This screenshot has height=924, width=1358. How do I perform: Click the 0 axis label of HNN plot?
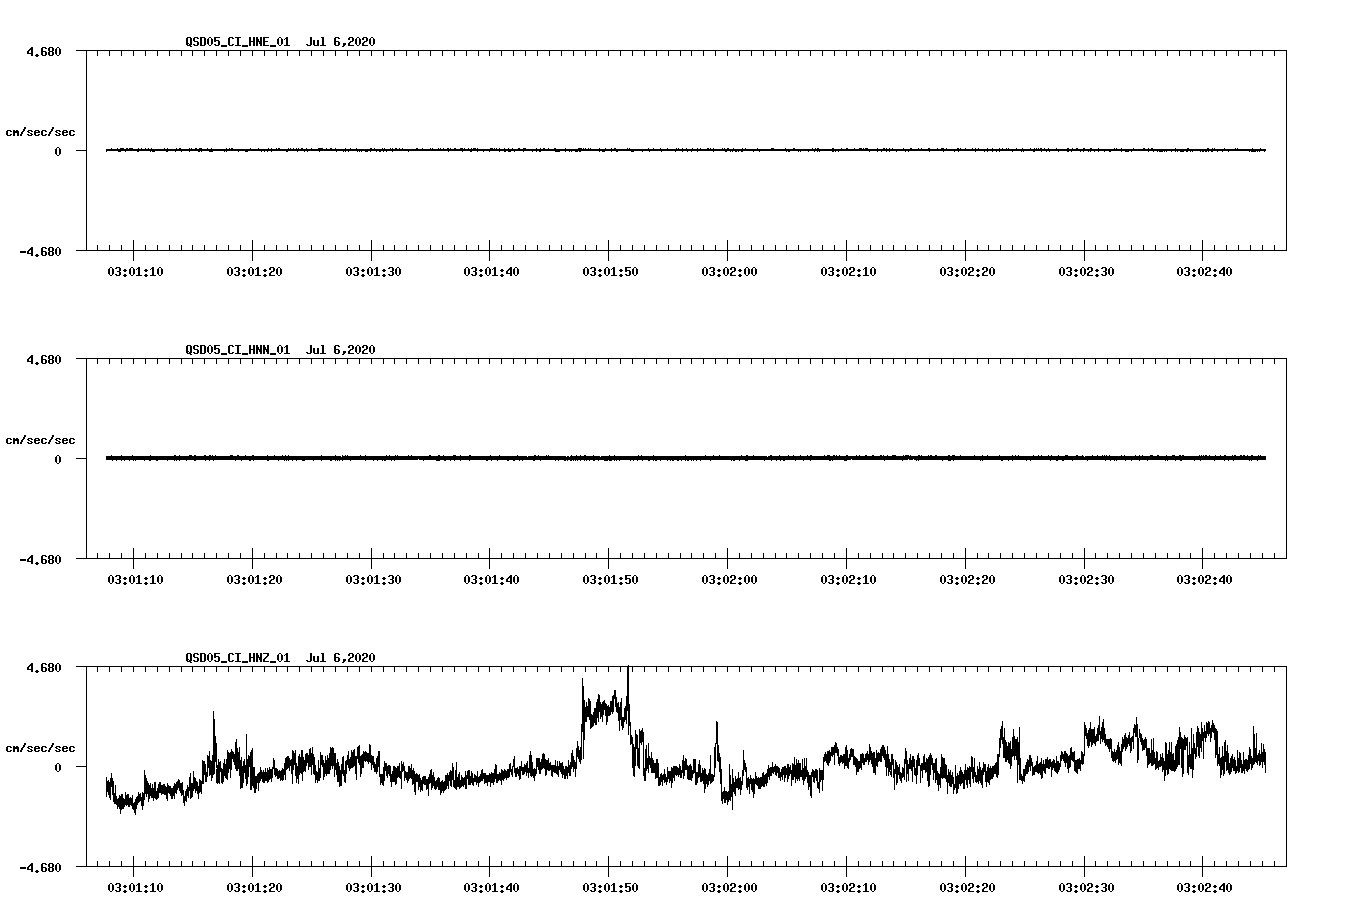click(x=58, y=459)
